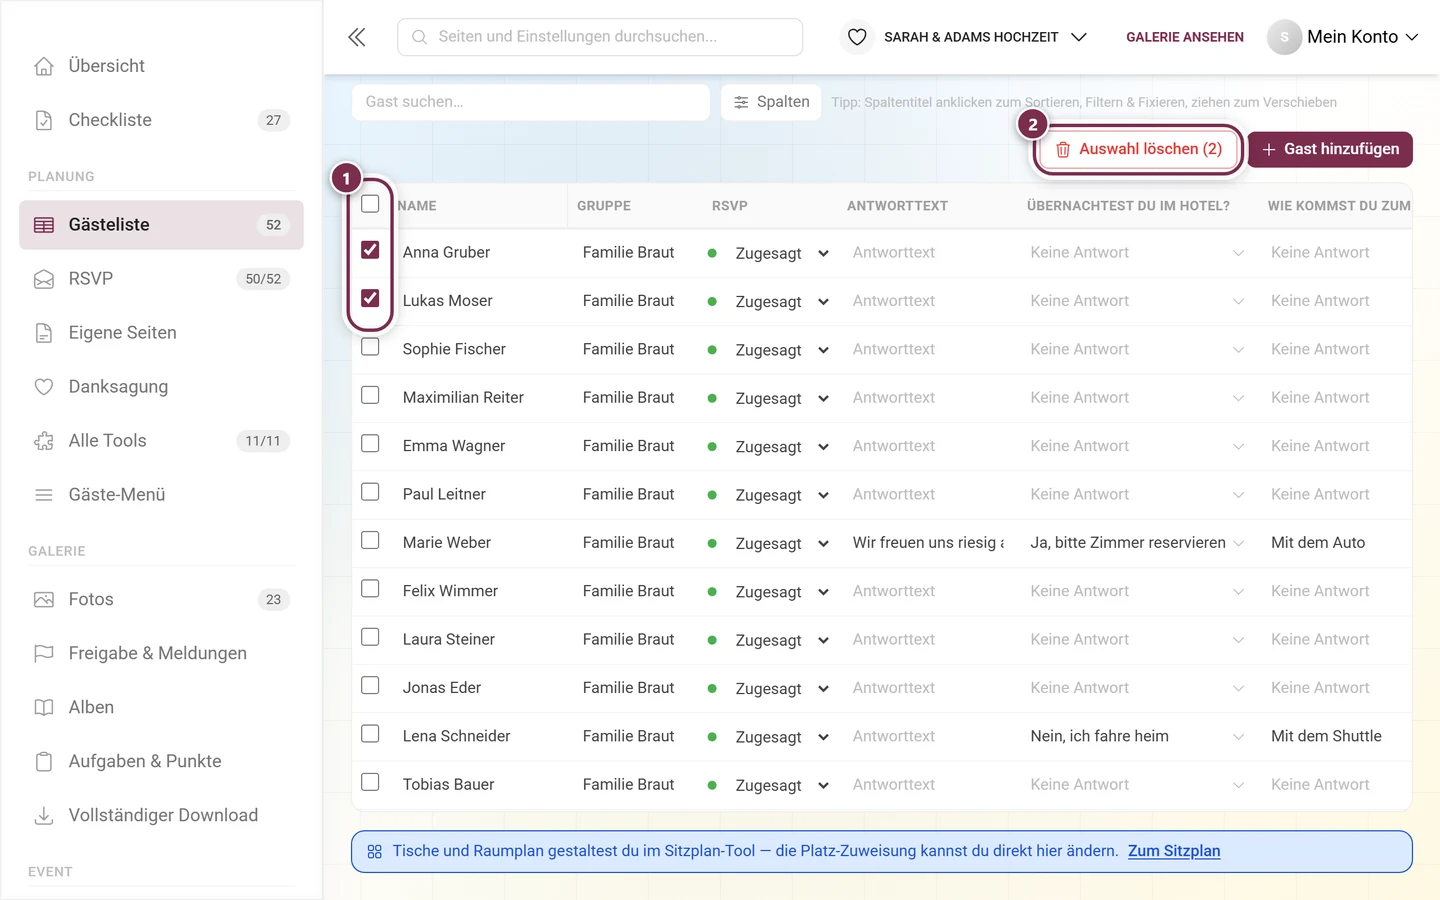Screen dimensions: 1440x900
Task: Click the Checkliste document icon
Action: pyautogui.click(x=44, y=120)
